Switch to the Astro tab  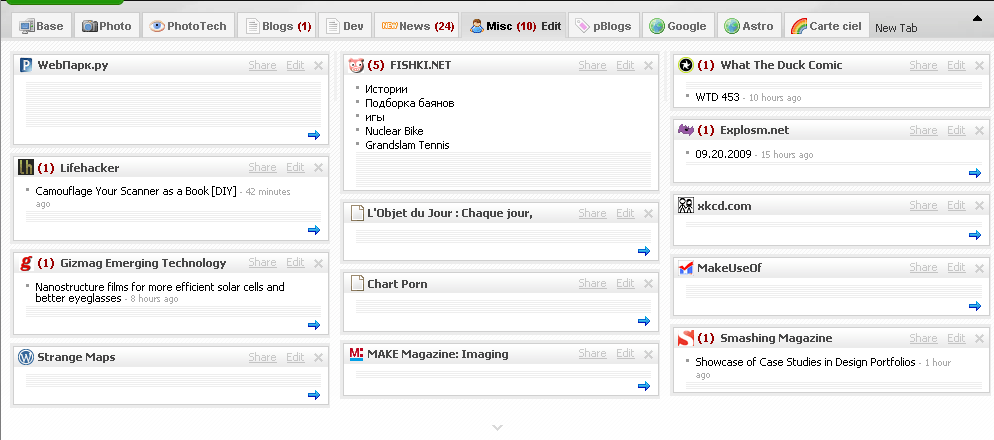click(749, 26)
